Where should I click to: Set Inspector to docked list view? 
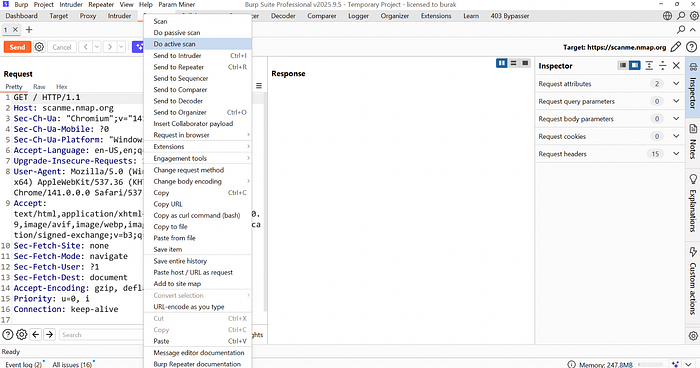pyautogui.click(x=623, y=66)
